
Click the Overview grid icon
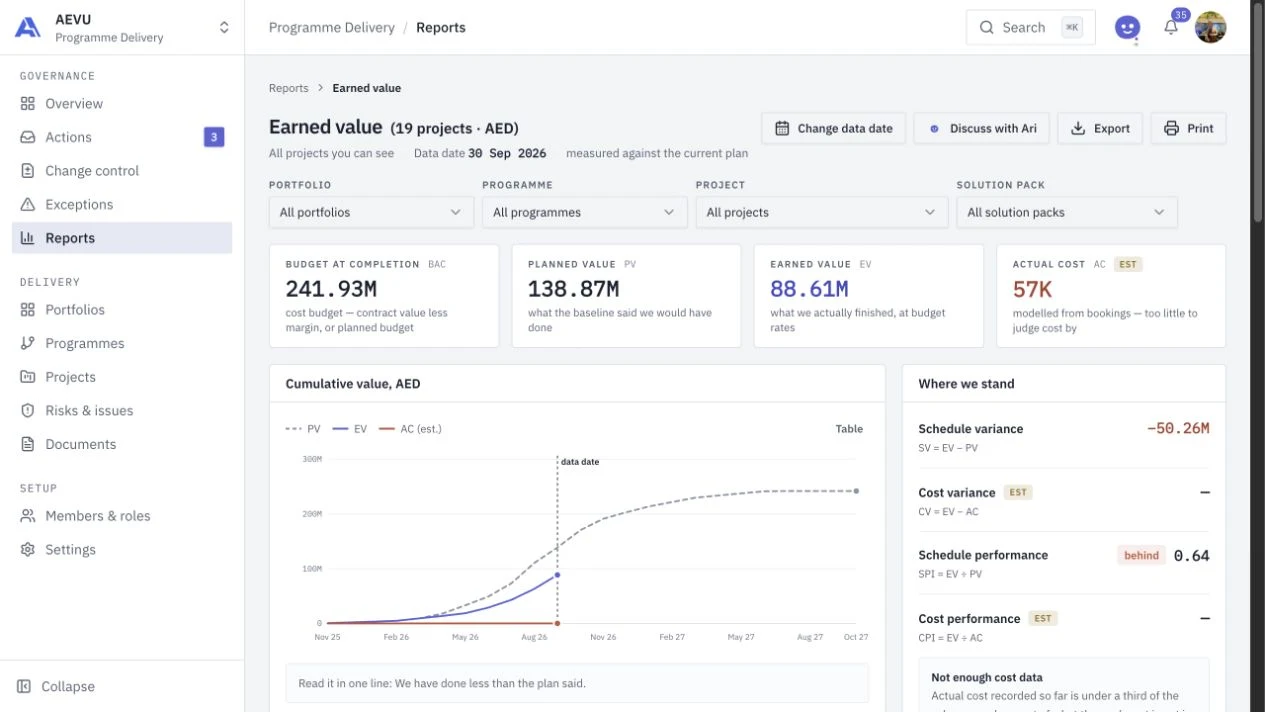pyautogui.click(x=28, y=104)
